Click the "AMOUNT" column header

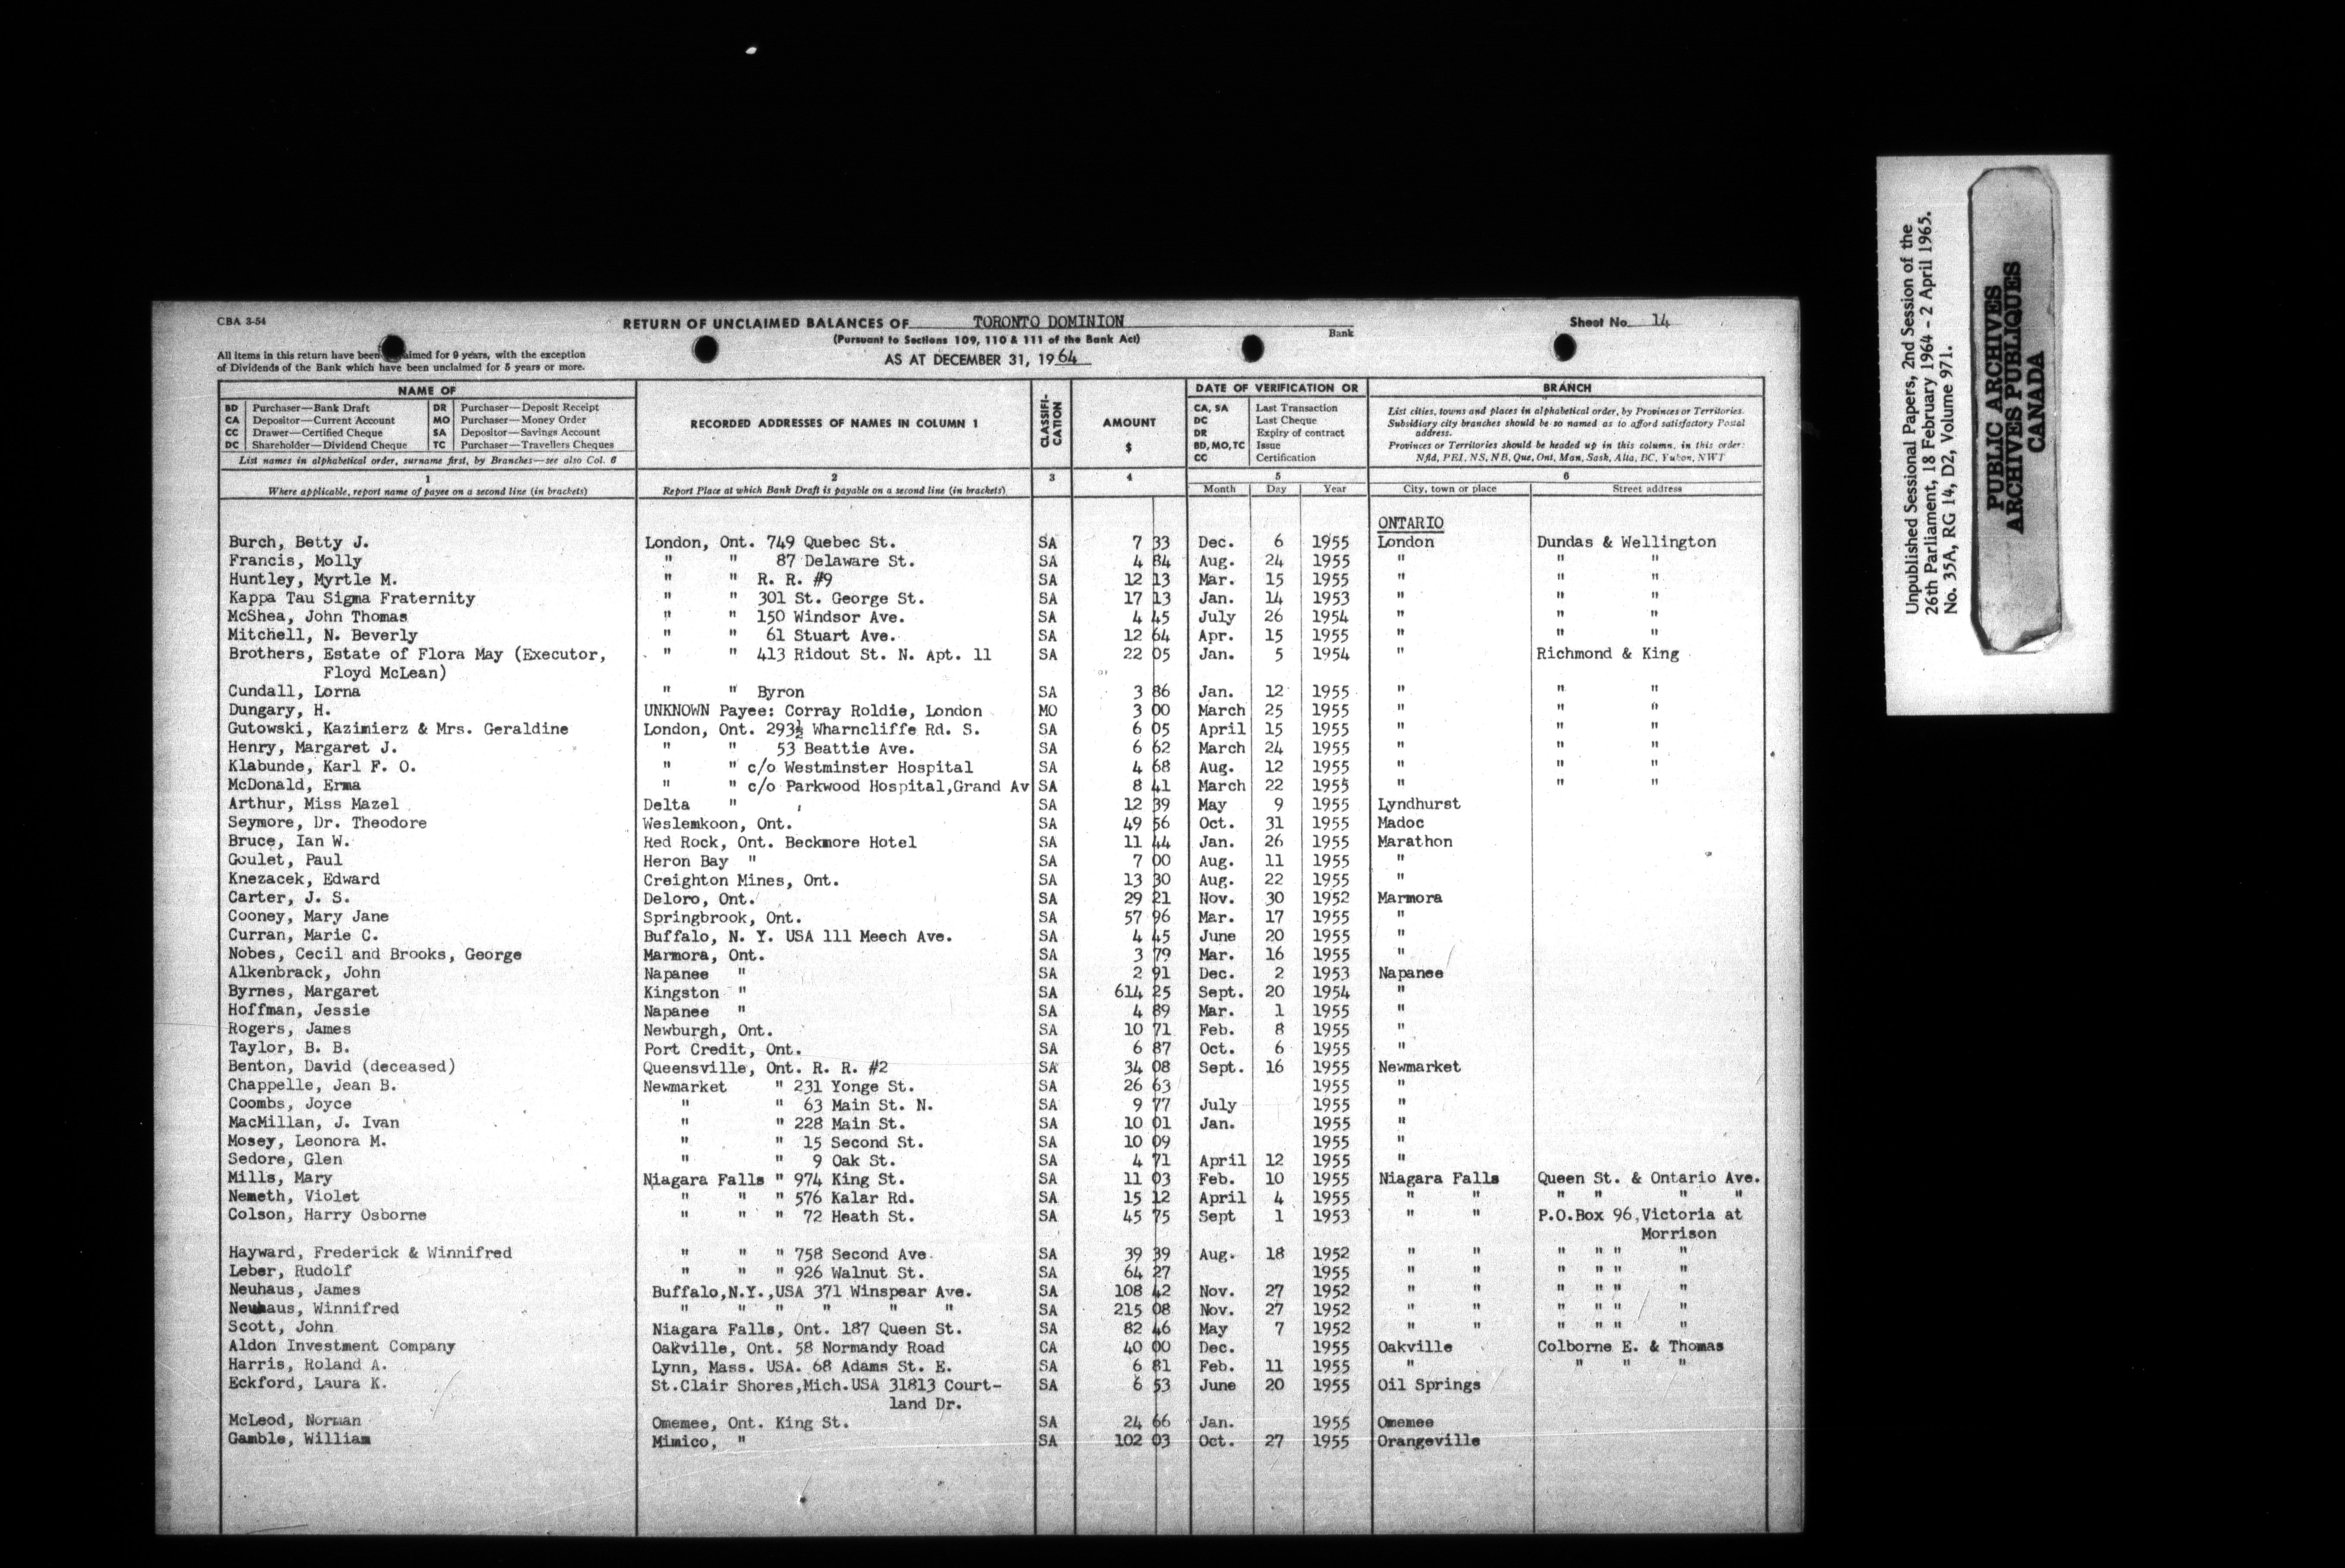[1129, 423]
